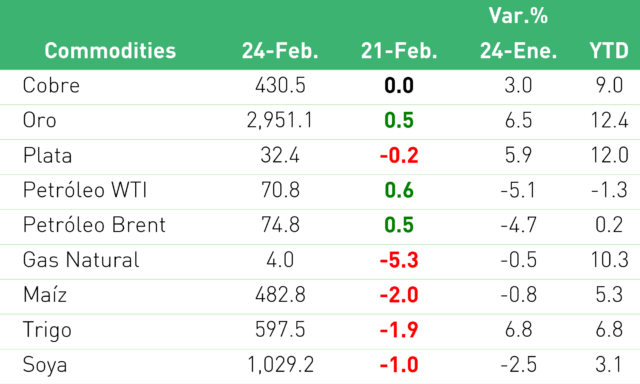The width and height of the screenshot is (640, 384).
Task: Click the Maíz row label
Action: [45, 295]
